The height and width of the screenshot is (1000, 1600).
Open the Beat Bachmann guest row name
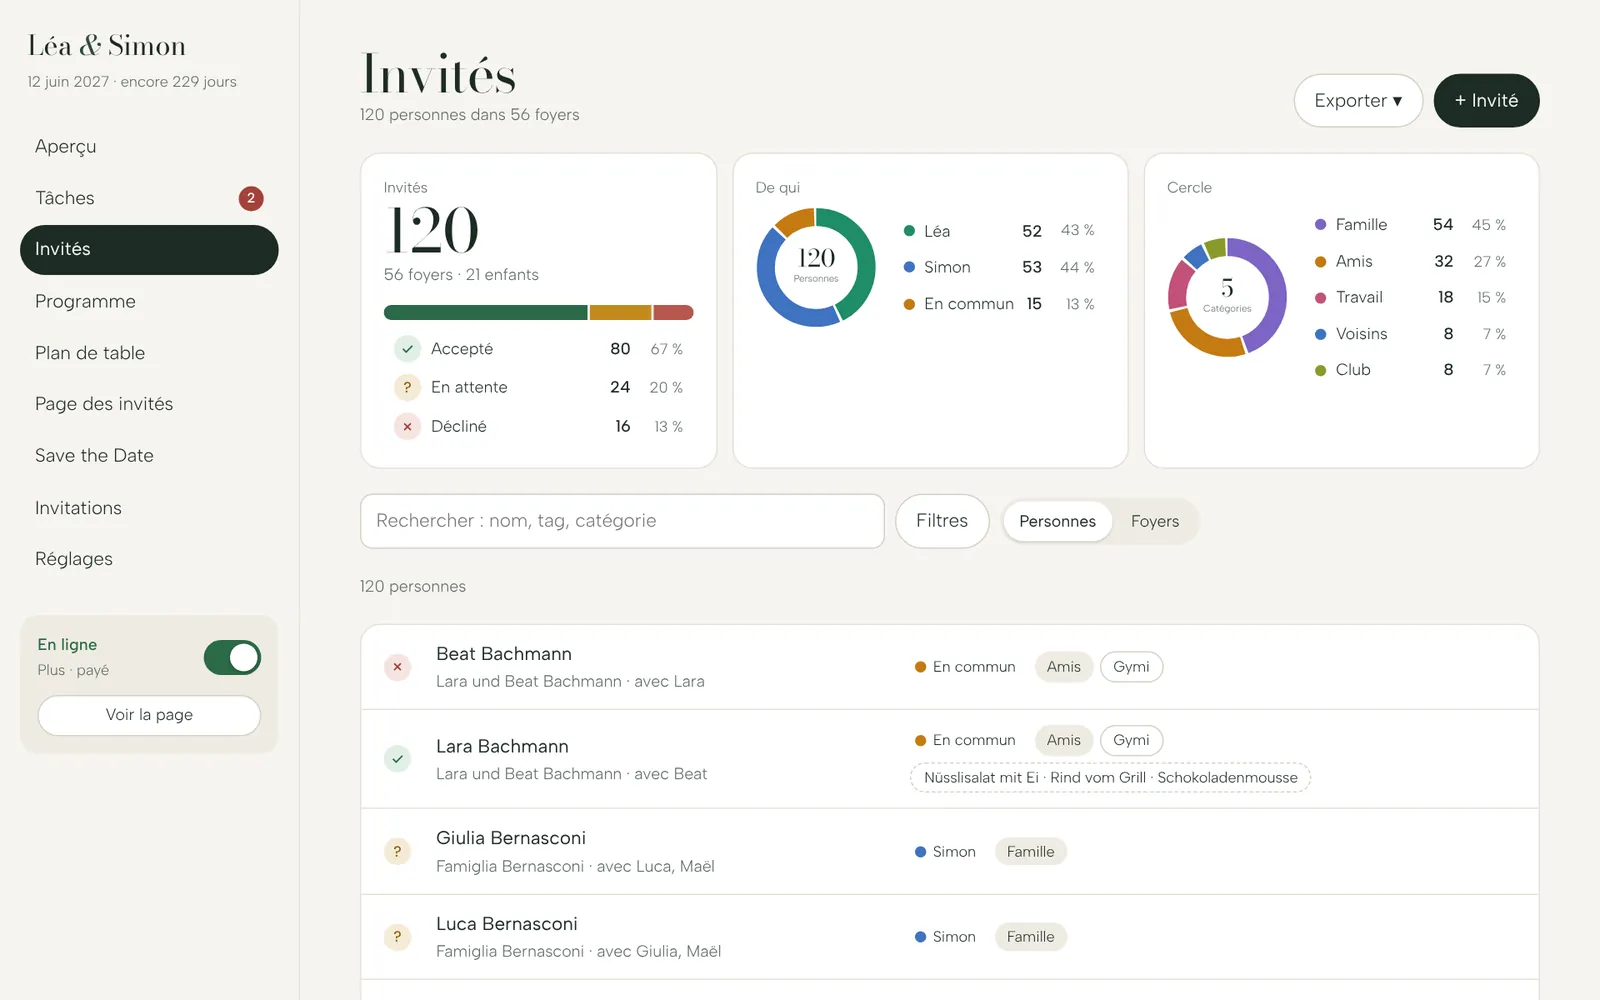pos(504,654)
